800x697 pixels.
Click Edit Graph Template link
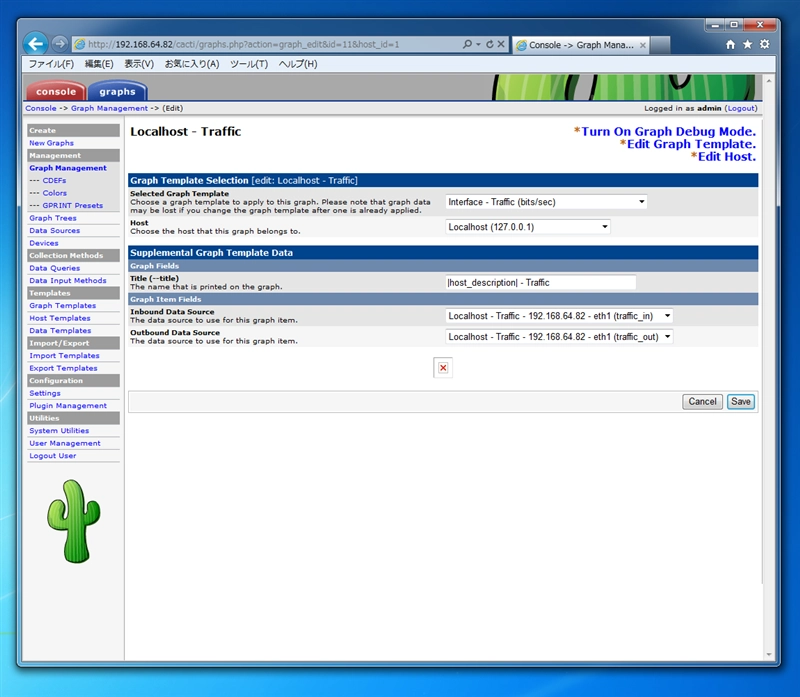[x=691, y=144]
